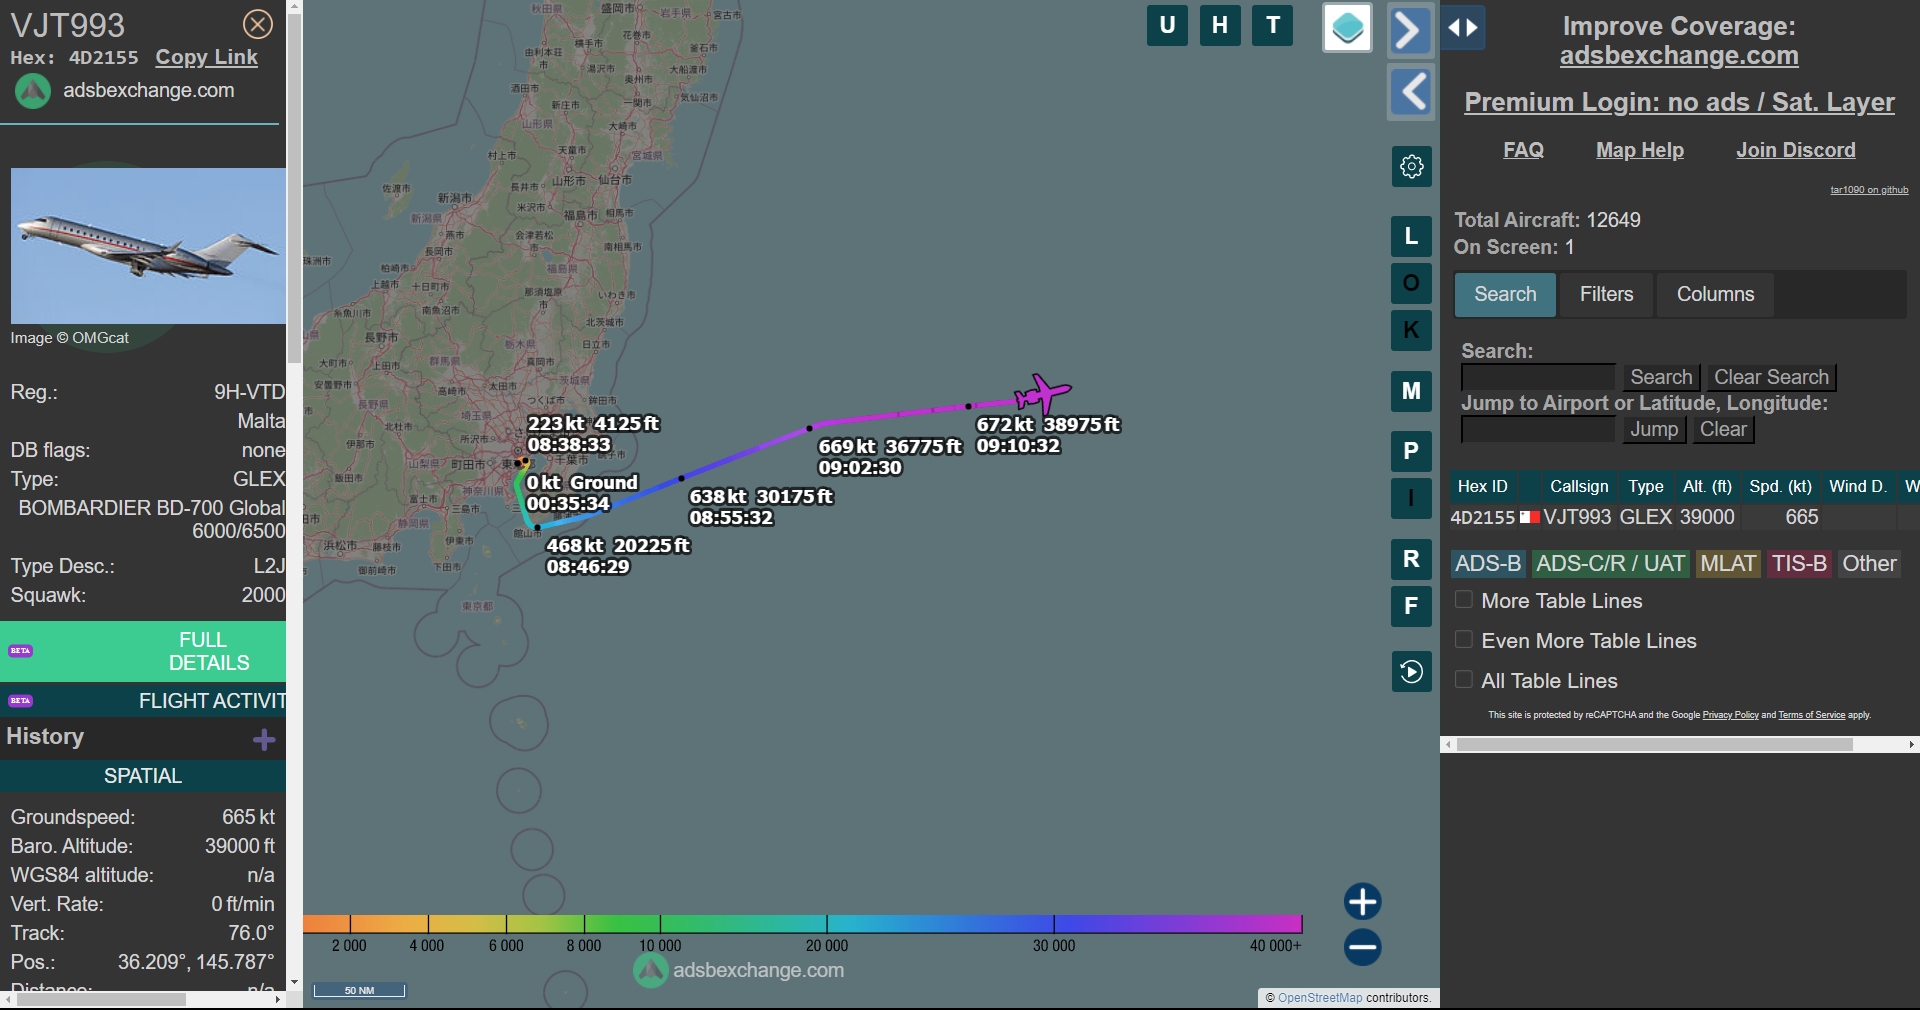This screenshot has width=1920, height=1010.
Task: Click the L map option button
Action: tap(1411, 237)
